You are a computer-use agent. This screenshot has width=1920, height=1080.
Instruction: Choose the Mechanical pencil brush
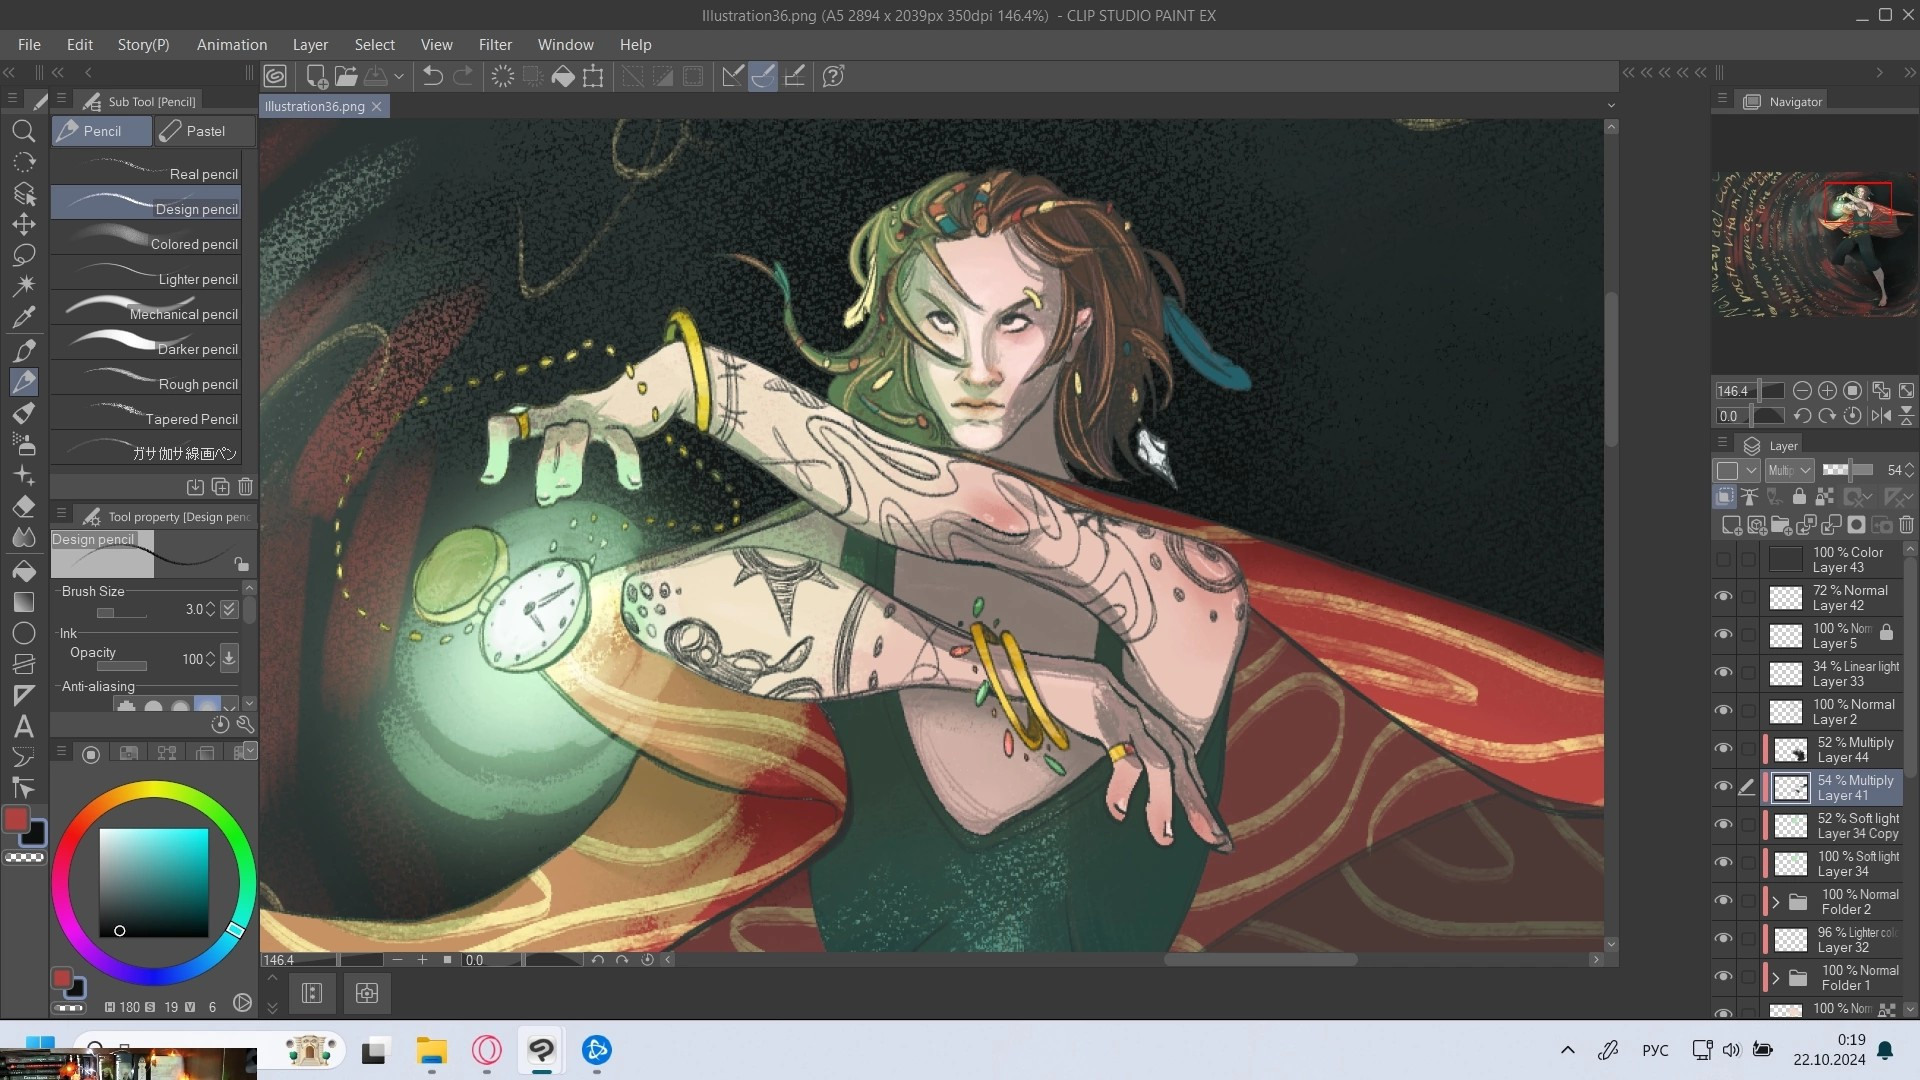(146, 308)
